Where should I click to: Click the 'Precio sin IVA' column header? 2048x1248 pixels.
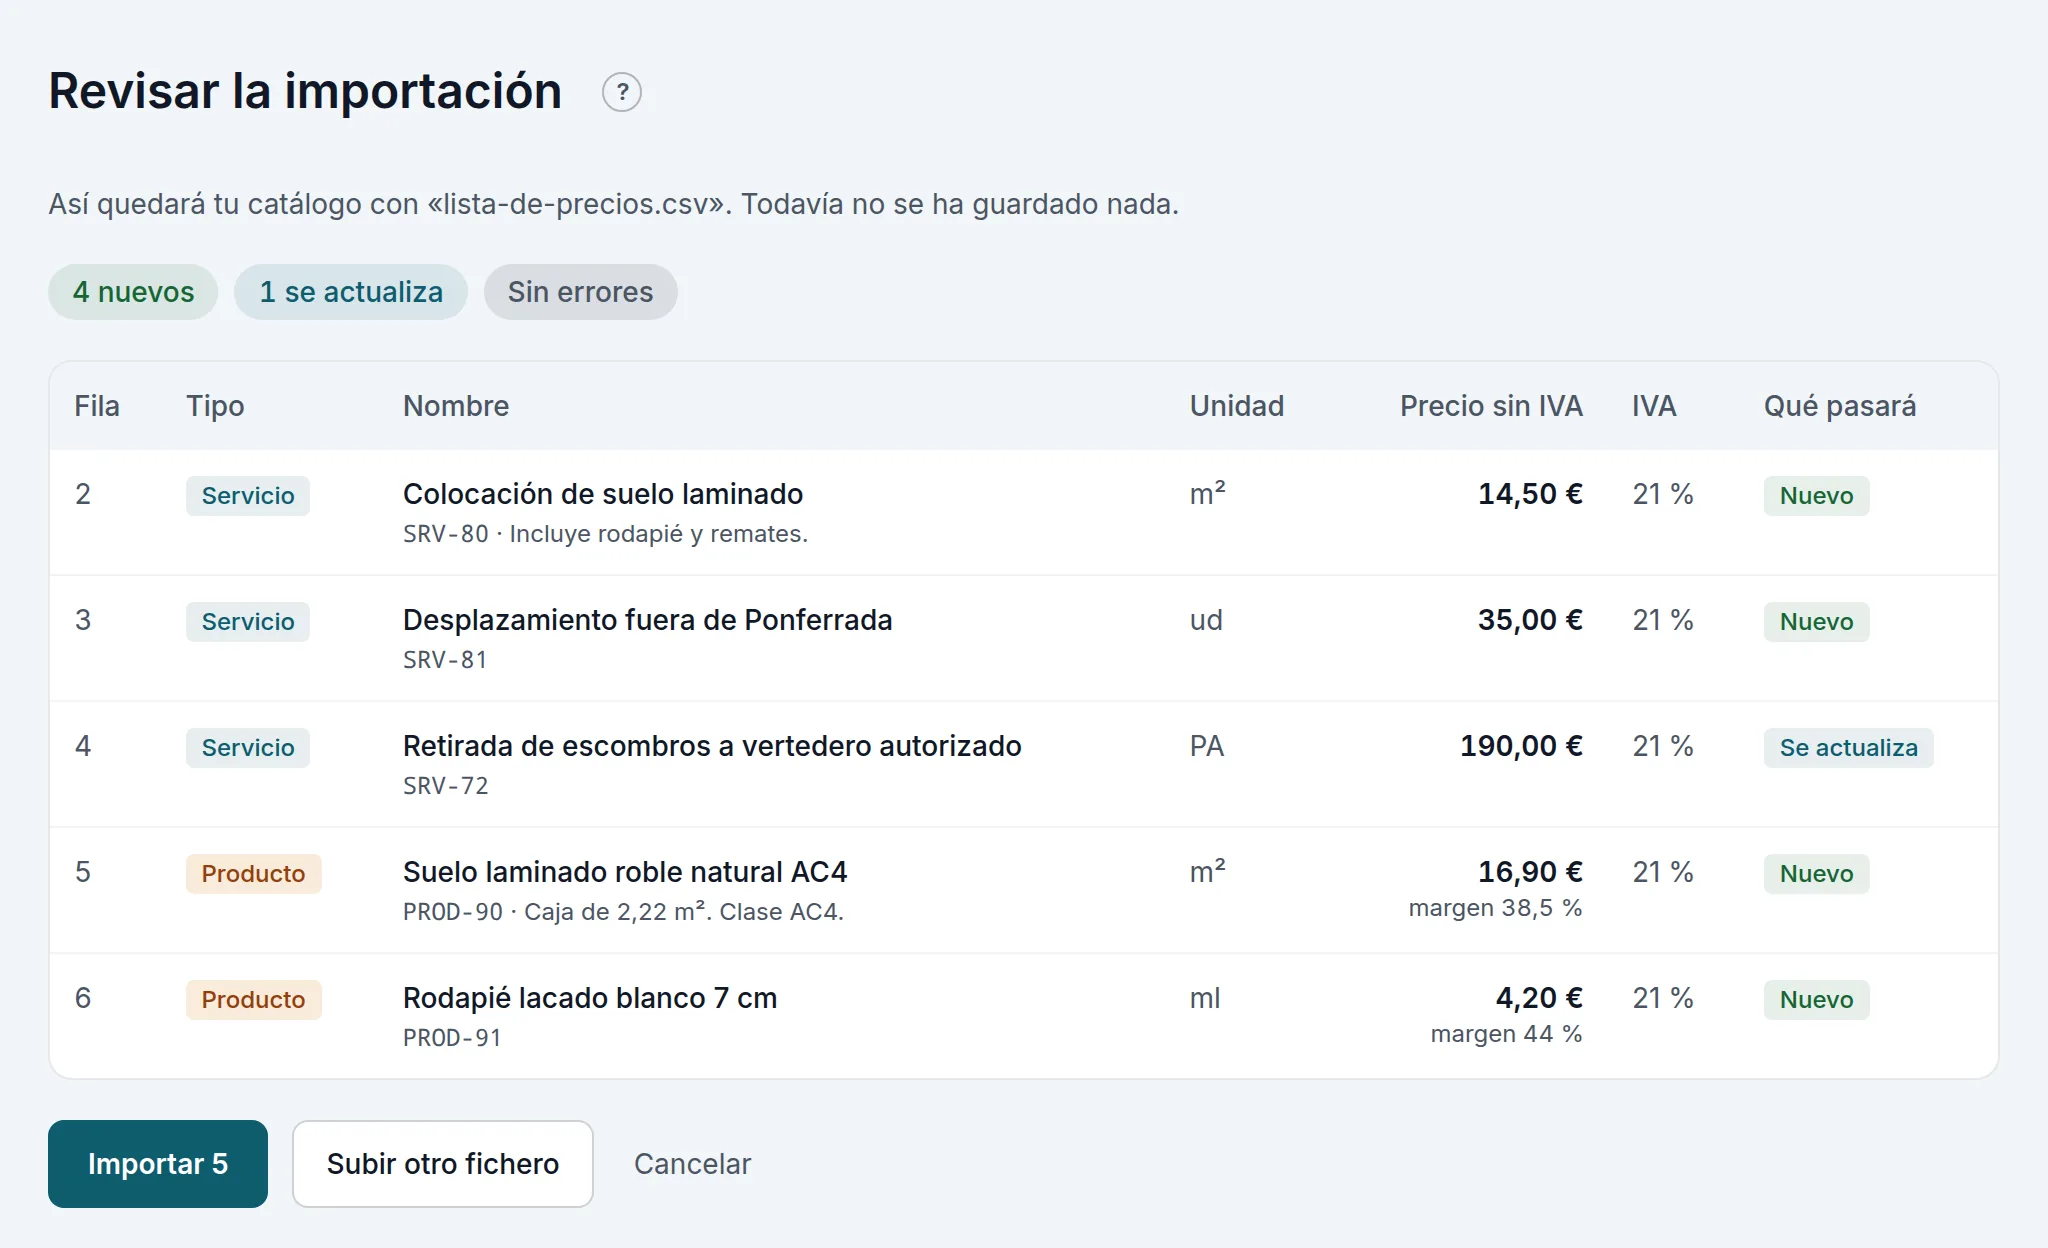(x=1491, y=406)
